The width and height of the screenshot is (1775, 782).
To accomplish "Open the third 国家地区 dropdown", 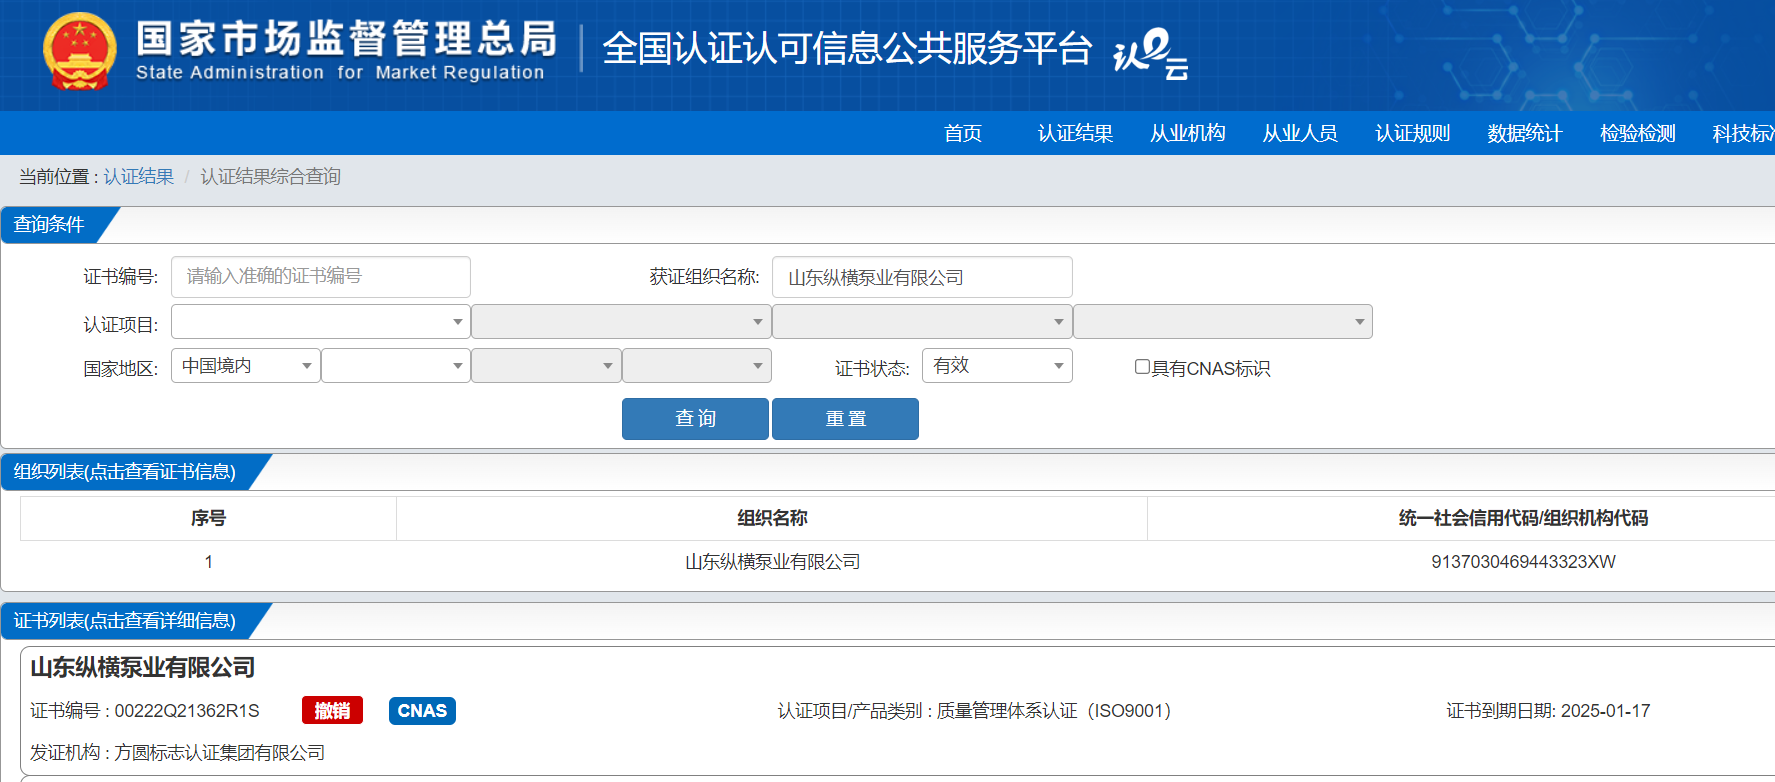I will [546, 366].
